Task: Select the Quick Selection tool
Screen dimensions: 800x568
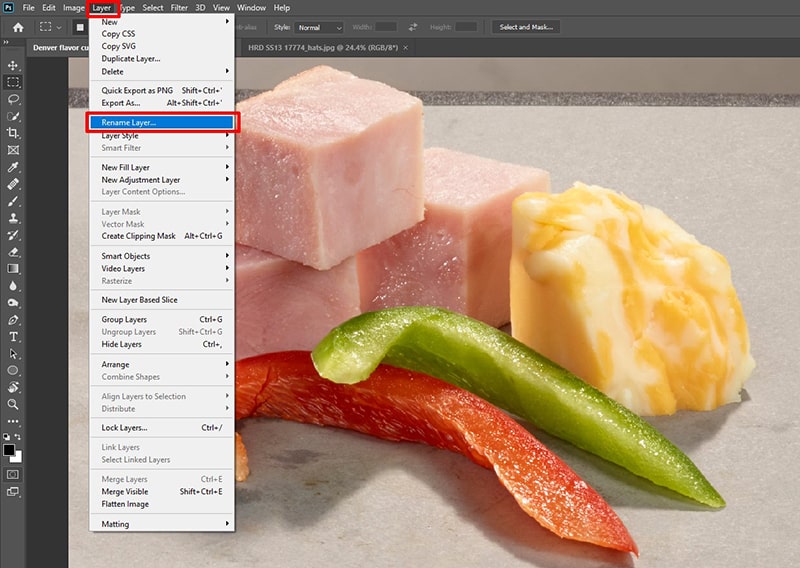Action: point(13,116)
